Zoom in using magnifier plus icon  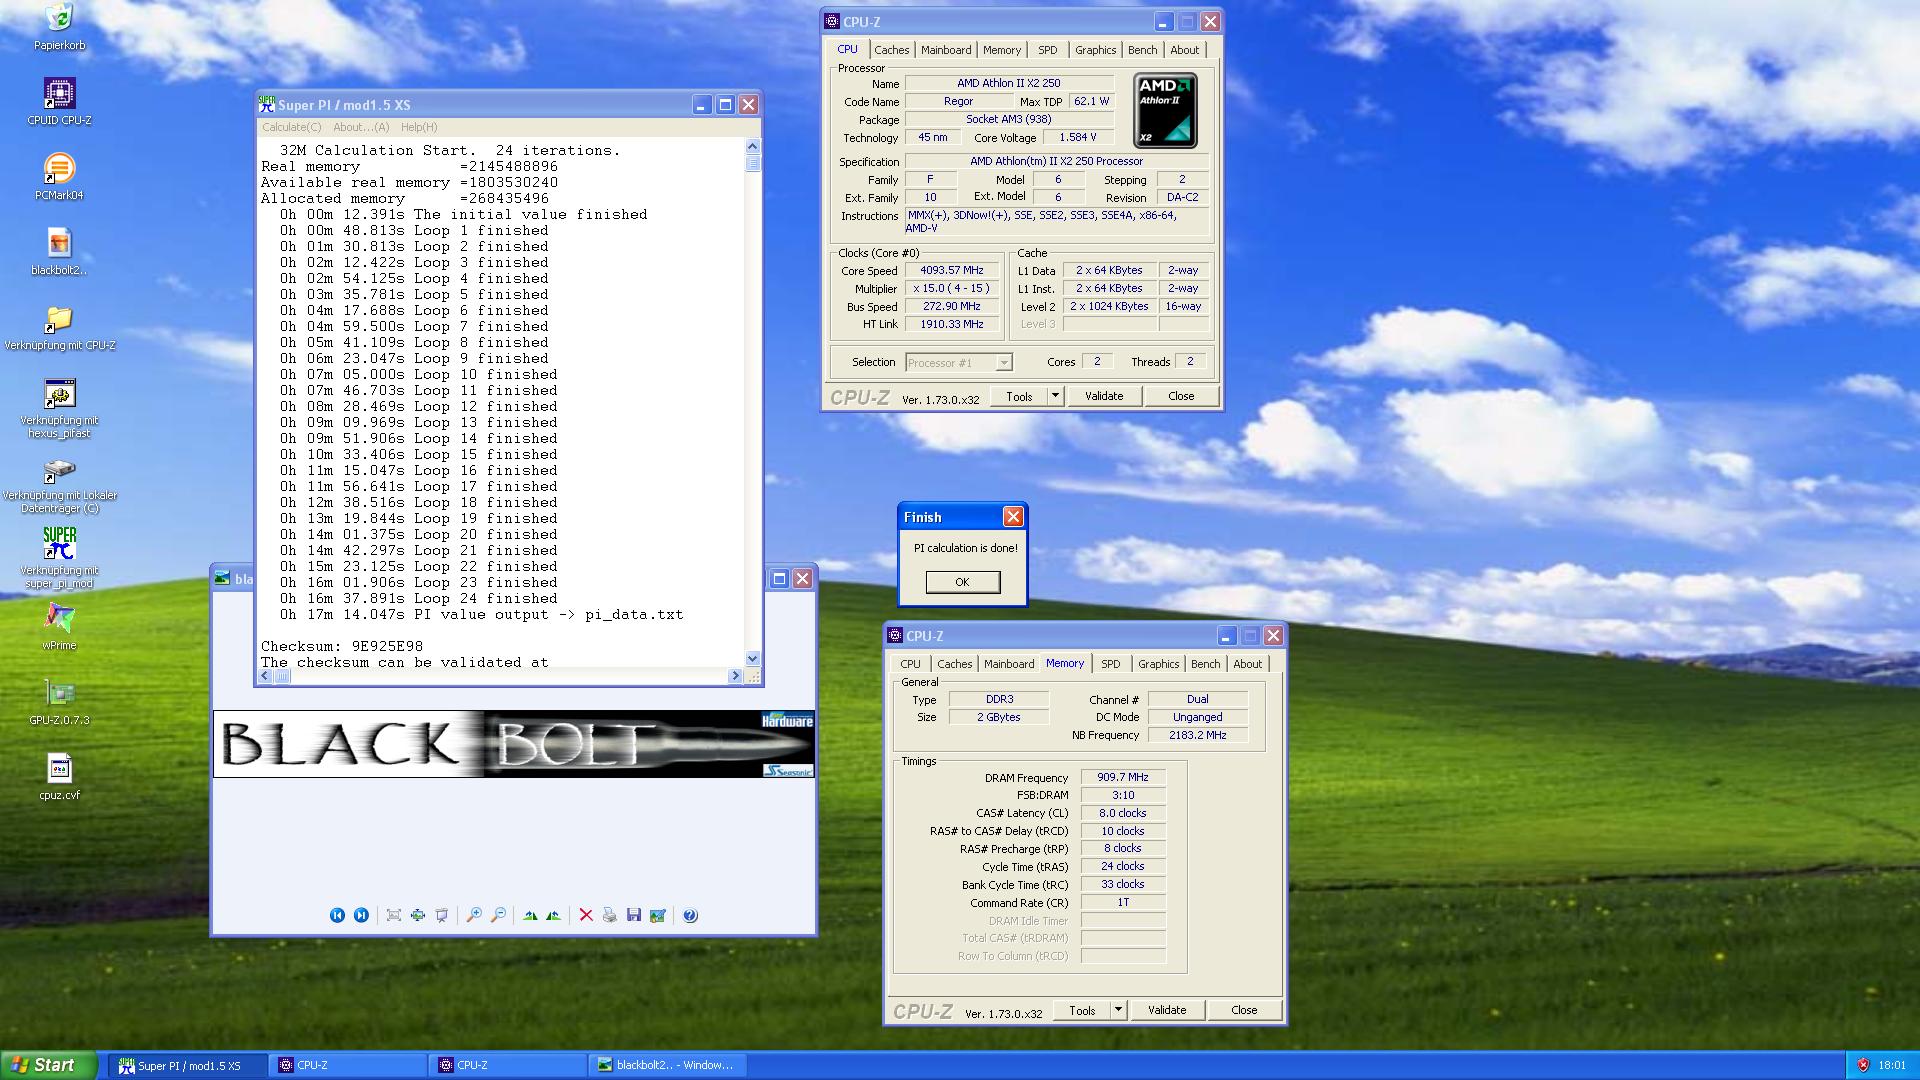pyautogui.click(x=474, y=915)
